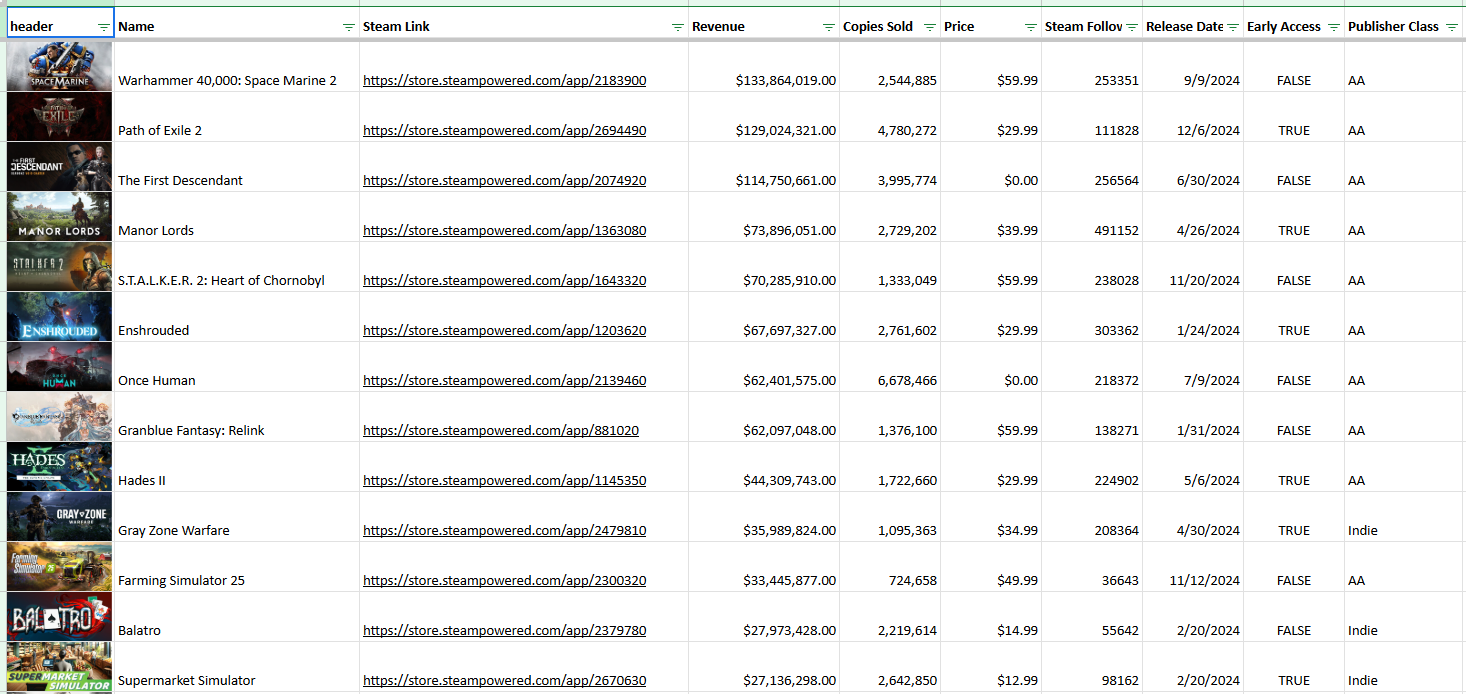
Task: Open the Publisher Class column filter dropdown
Action: click(x=1452, y=27)
